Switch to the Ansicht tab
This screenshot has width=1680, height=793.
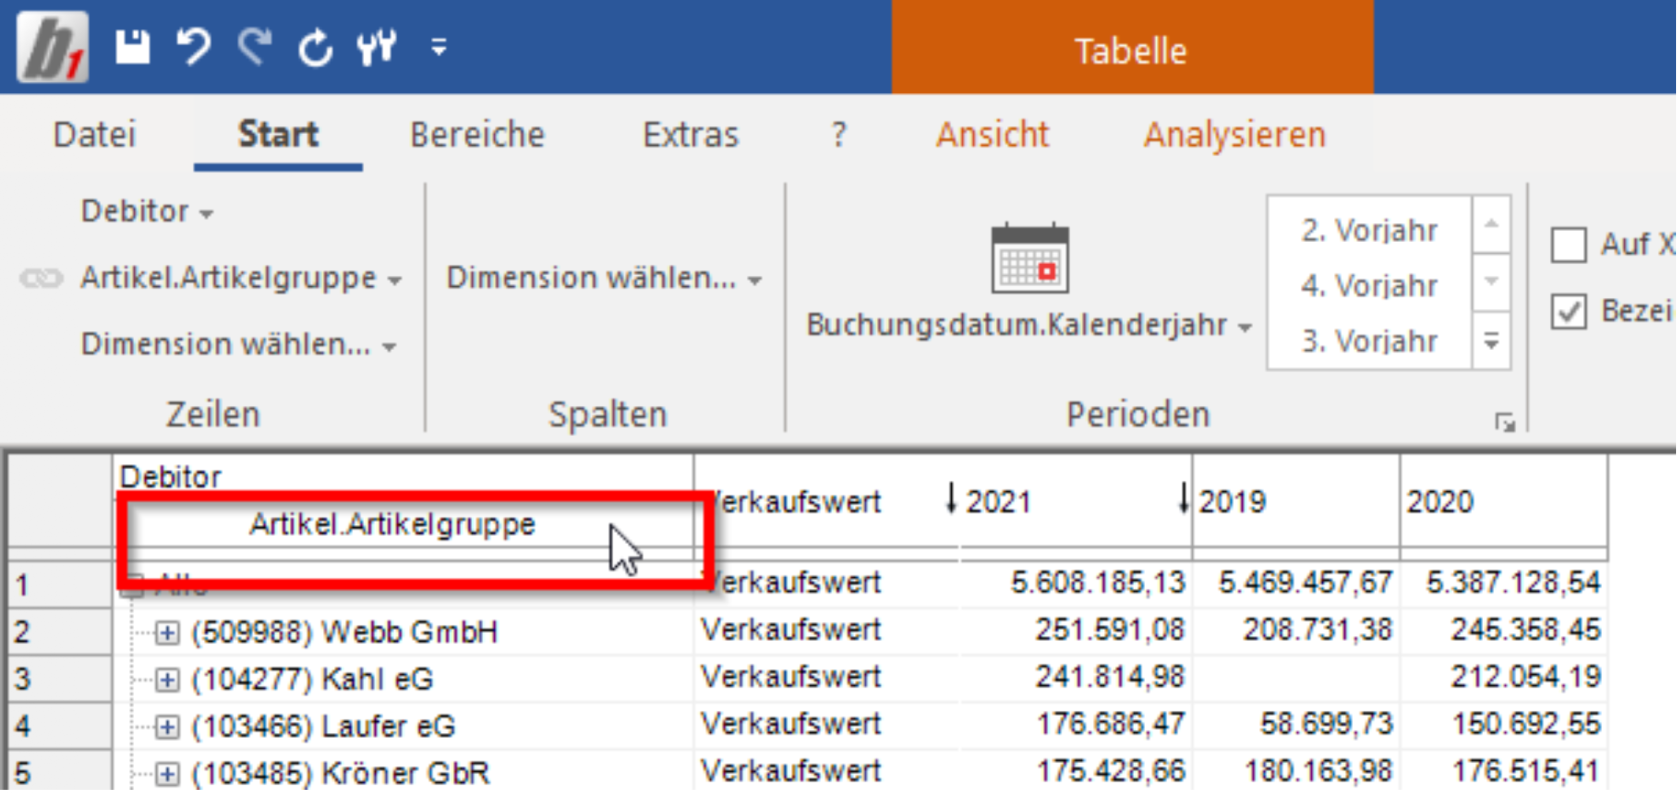(x=993, y=134)
